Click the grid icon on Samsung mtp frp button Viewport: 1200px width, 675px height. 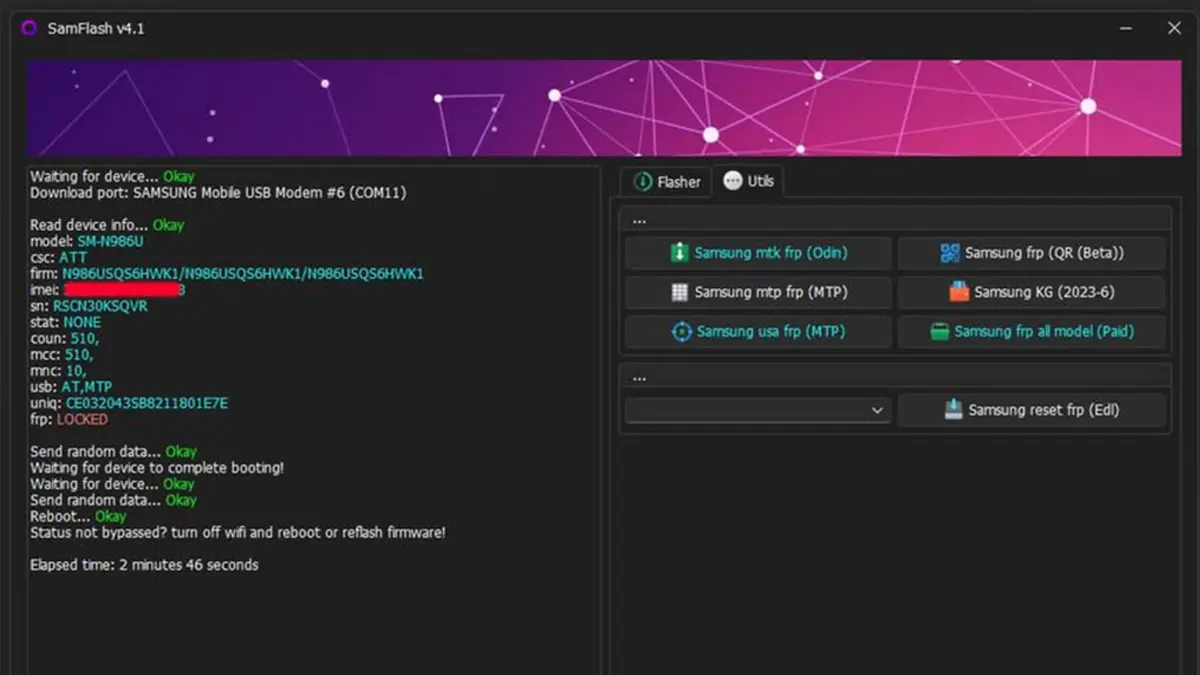tap(679, 292)
